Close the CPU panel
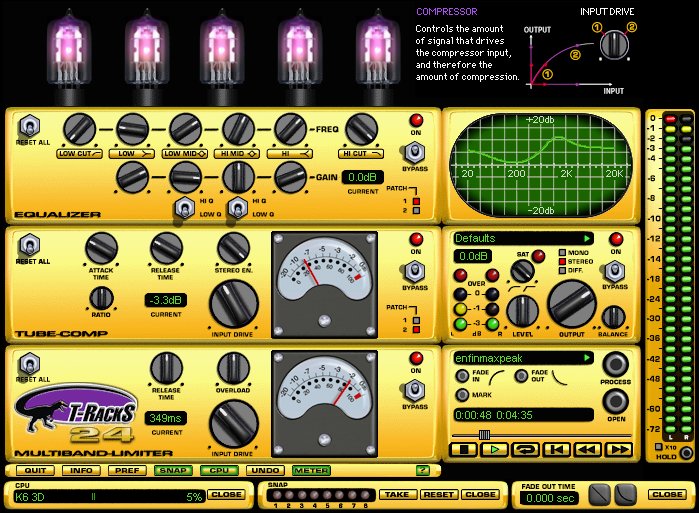The height and width of the screenshot is (513, 699). (x=226, y=494)
